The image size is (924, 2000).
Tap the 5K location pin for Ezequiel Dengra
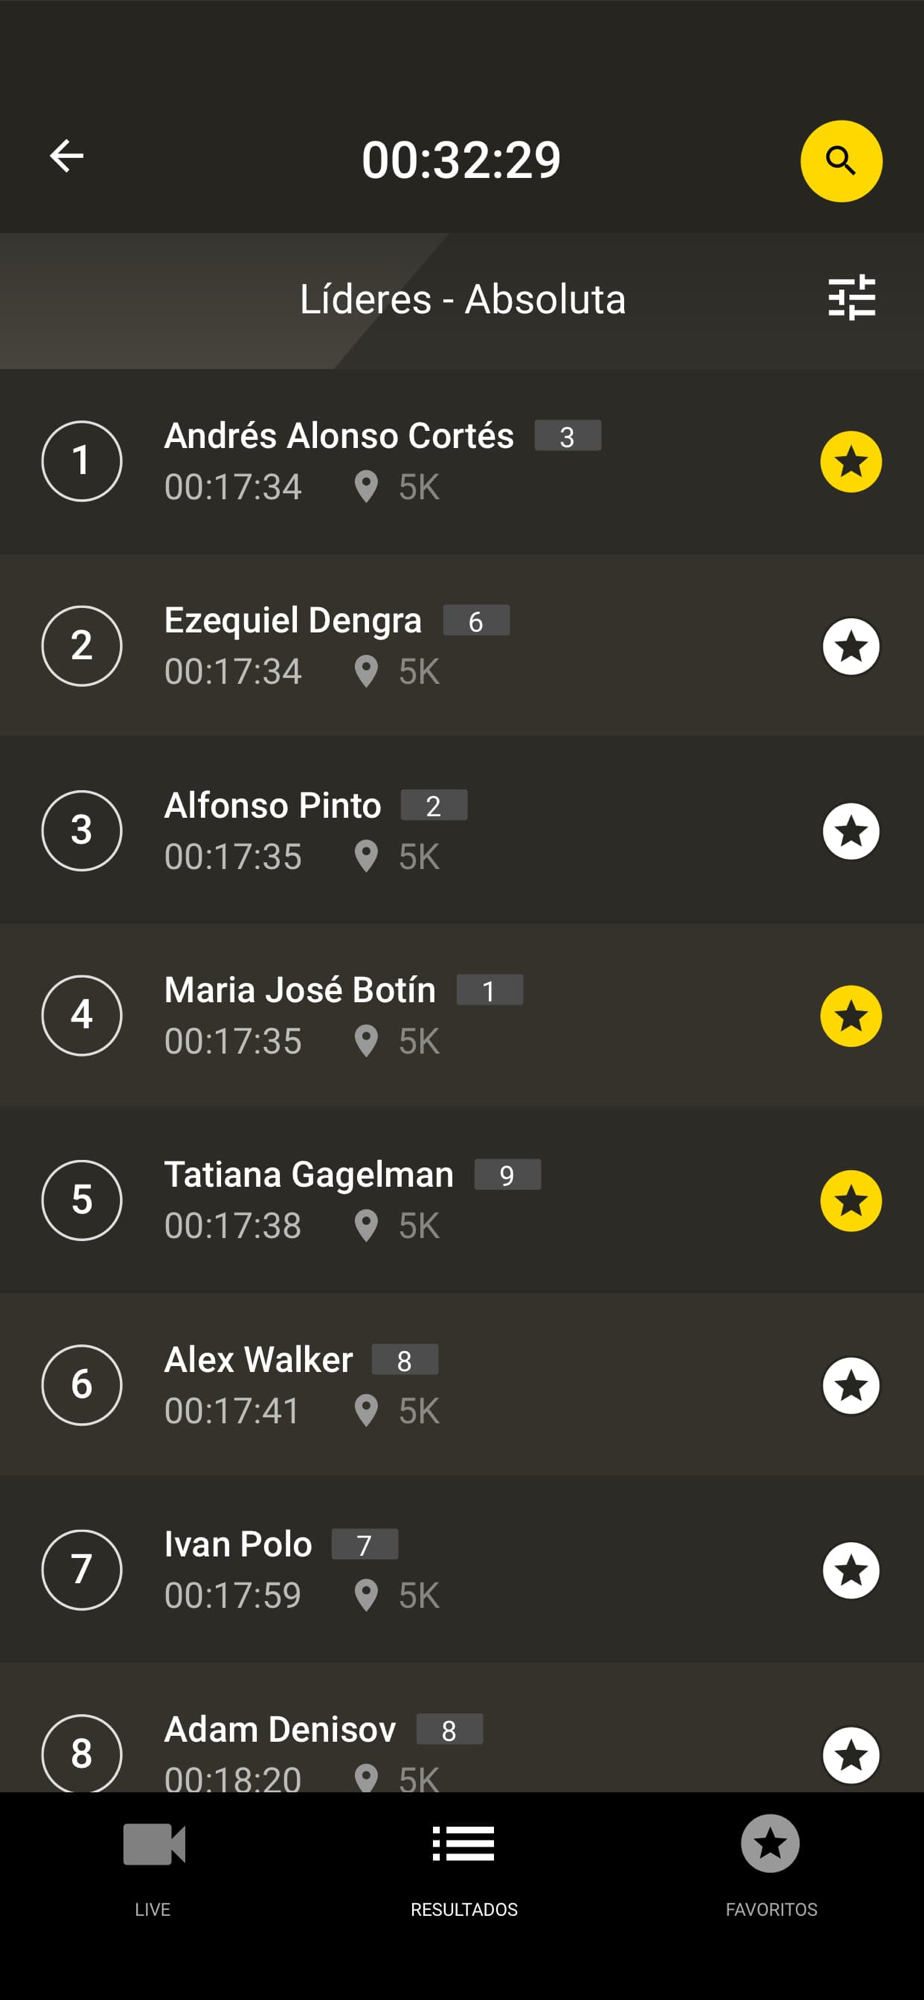click(x=367, y=672)
